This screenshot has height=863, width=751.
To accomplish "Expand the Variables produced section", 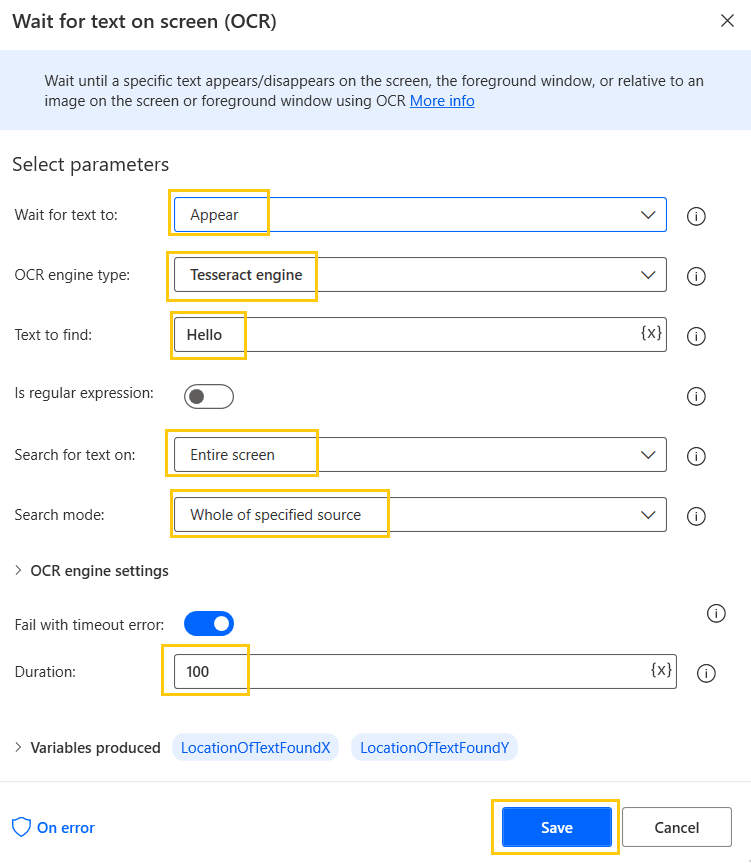I will (87, 747).
